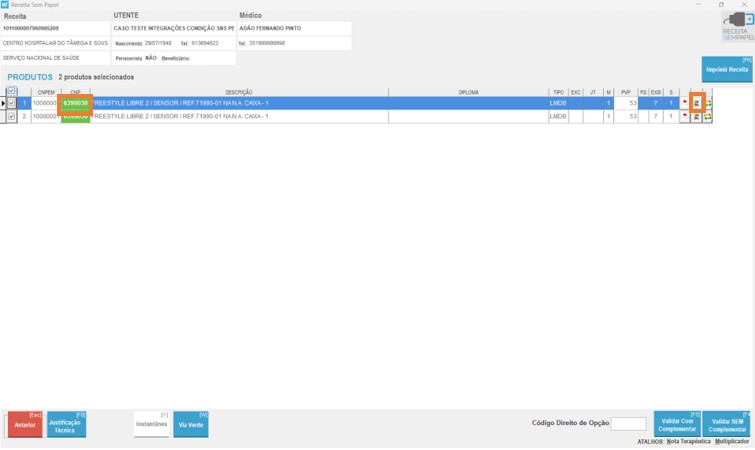This screenshot has height=450, width=755.
Task: Click the TIPO column header
Action: [559, 92]
